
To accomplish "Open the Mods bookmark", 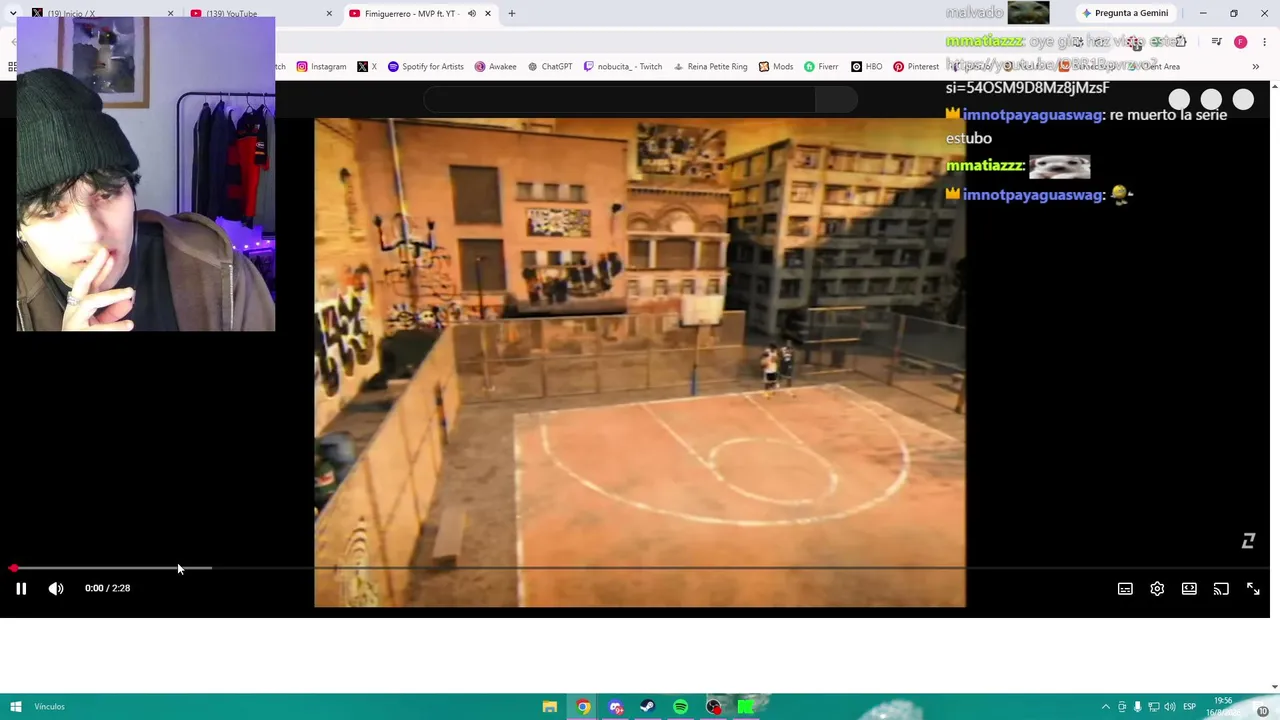I will [x=776, y=67].
